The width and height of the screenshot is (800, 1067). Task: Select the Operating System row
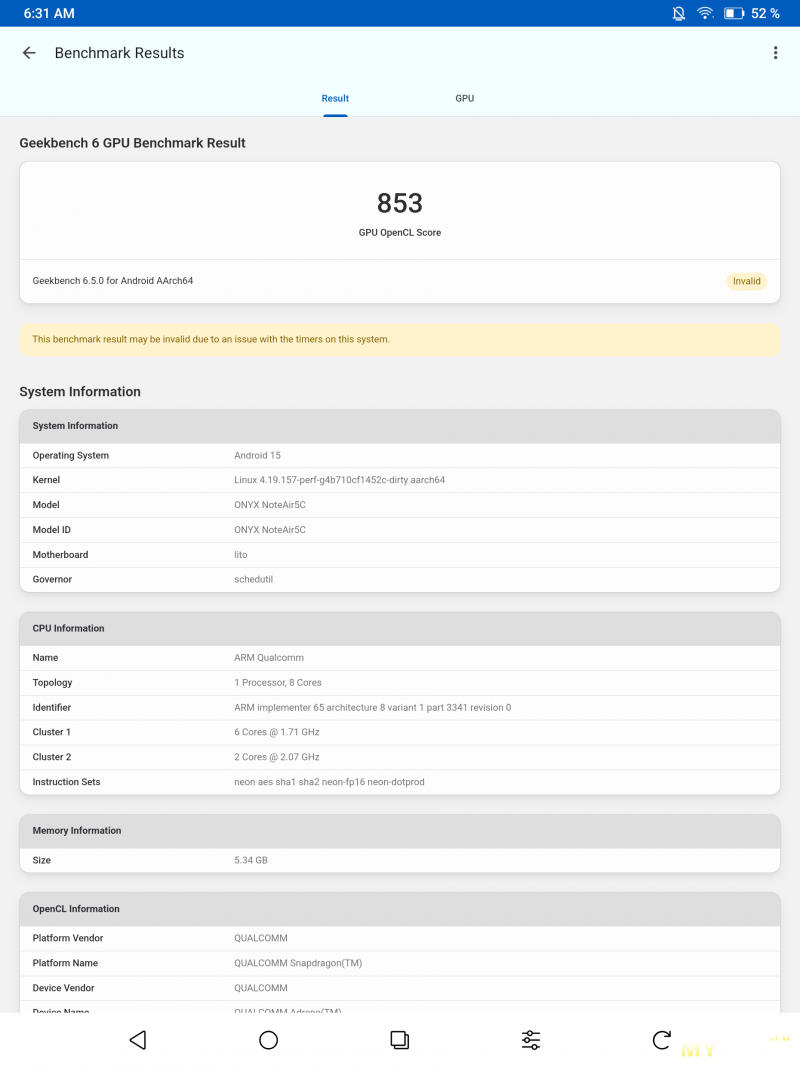click(400, 455)
